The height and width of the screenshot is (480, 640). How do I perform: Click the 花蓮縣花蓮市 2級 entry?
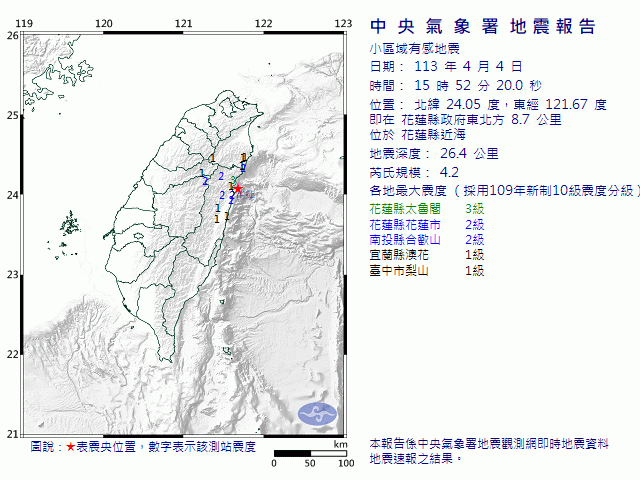[427, 224]
